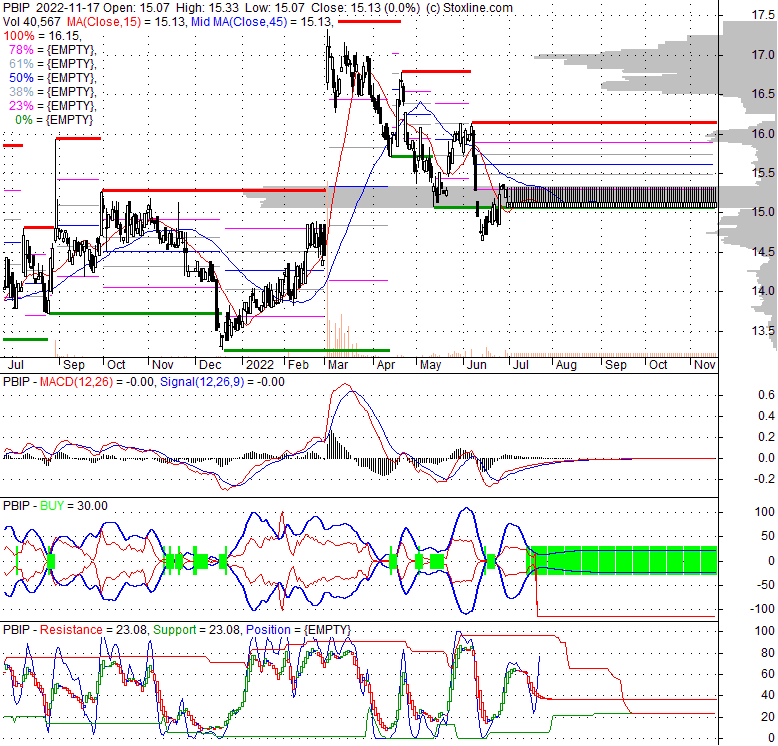Click the 15.5 price axis label
Screen dimensions: 778x746
click(763, 173)
